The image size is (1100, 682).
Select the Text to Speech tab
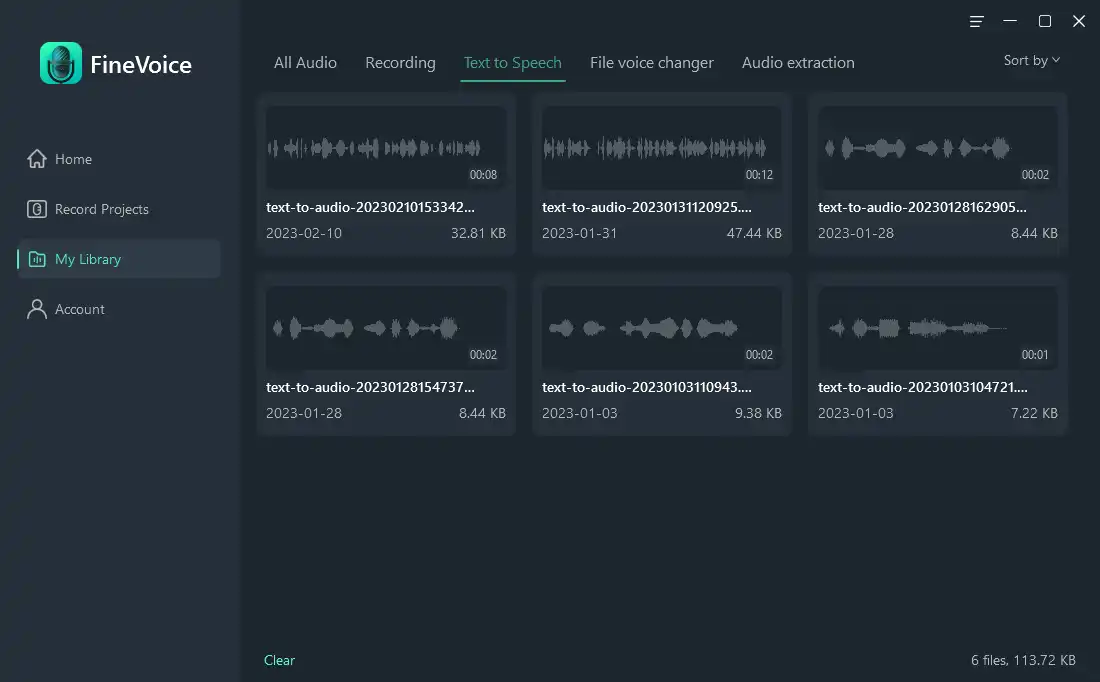pyautogui.click(x=512, y=63)
